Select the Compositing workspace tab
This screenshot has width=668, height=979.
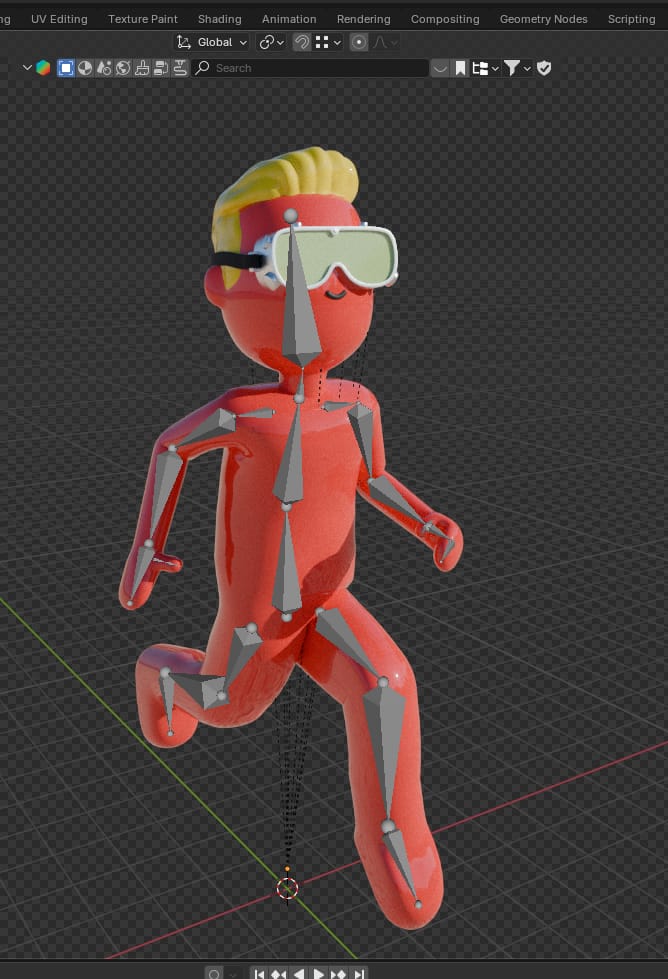(x=445, y=19)
